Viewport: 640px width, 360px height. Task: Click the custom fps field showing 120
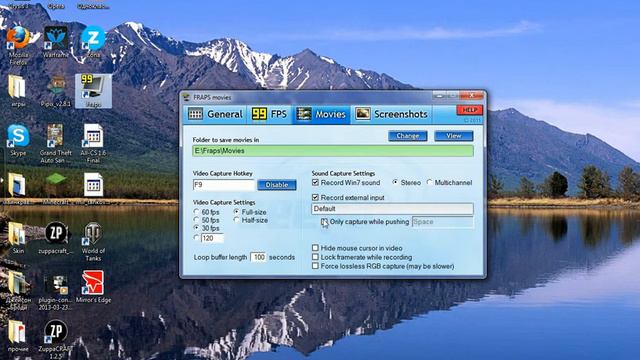click(x=212, y=238)
